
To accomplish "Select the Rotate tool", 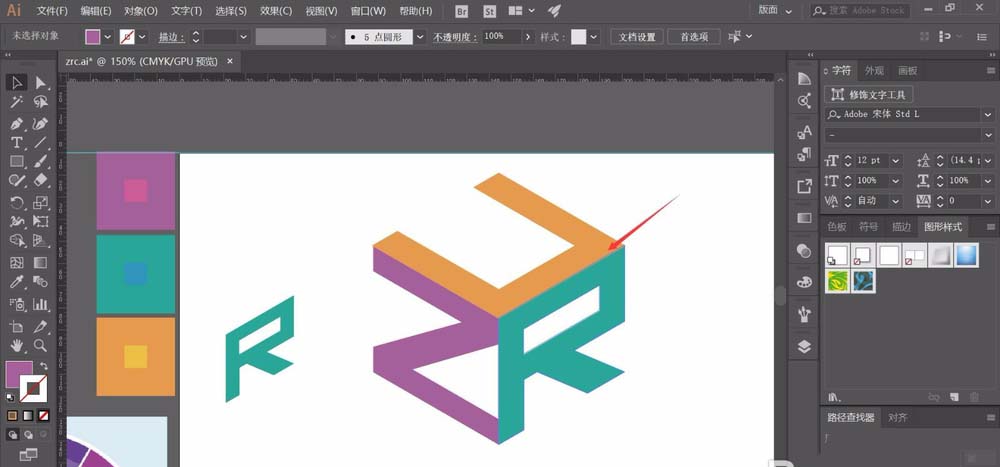I will (17, 203).
